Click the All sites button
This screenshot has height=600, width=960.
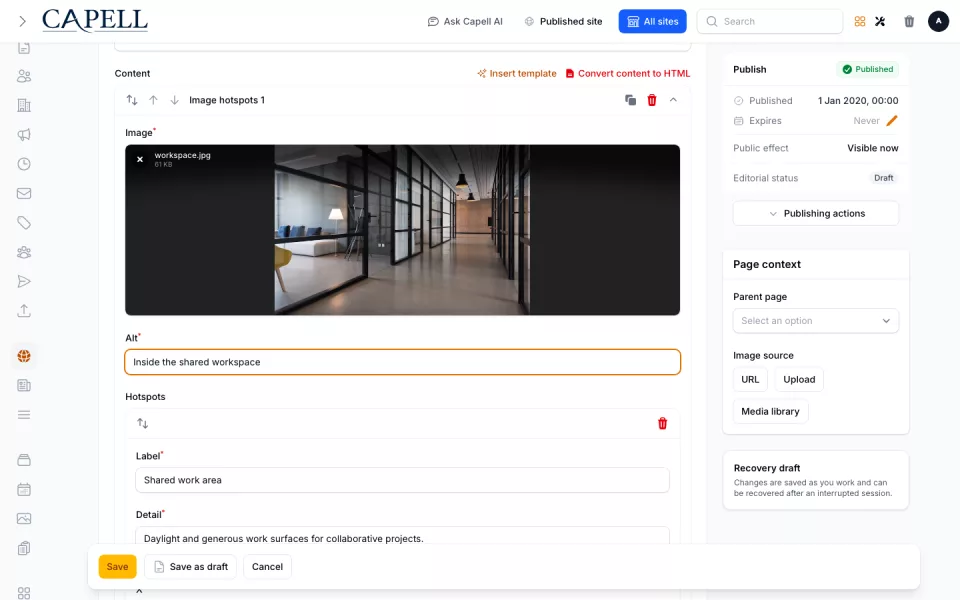click(x=653, y=21)
